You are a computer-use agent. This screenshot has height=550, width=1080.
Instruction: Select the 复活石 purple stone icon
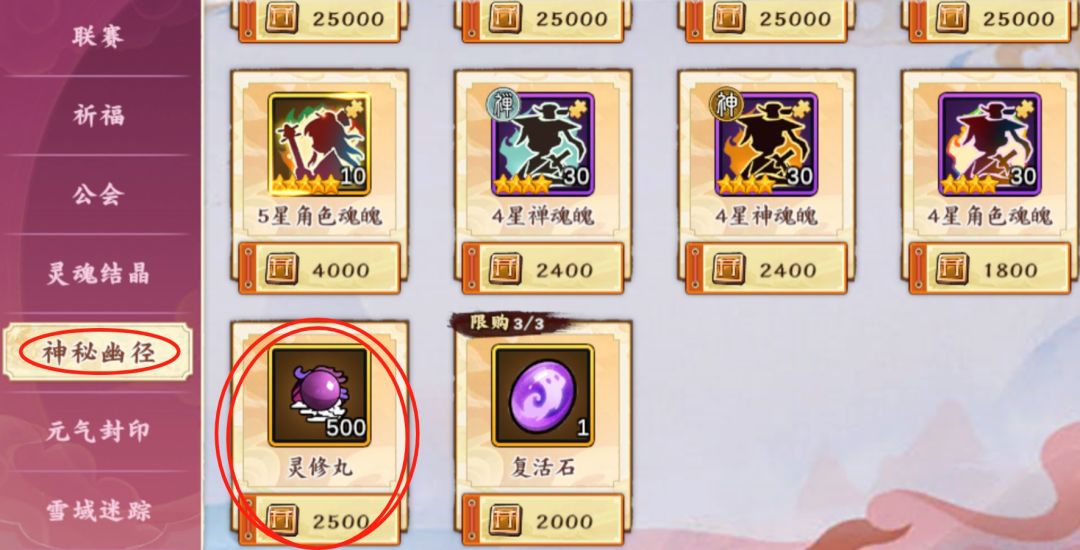coord(543,396)
